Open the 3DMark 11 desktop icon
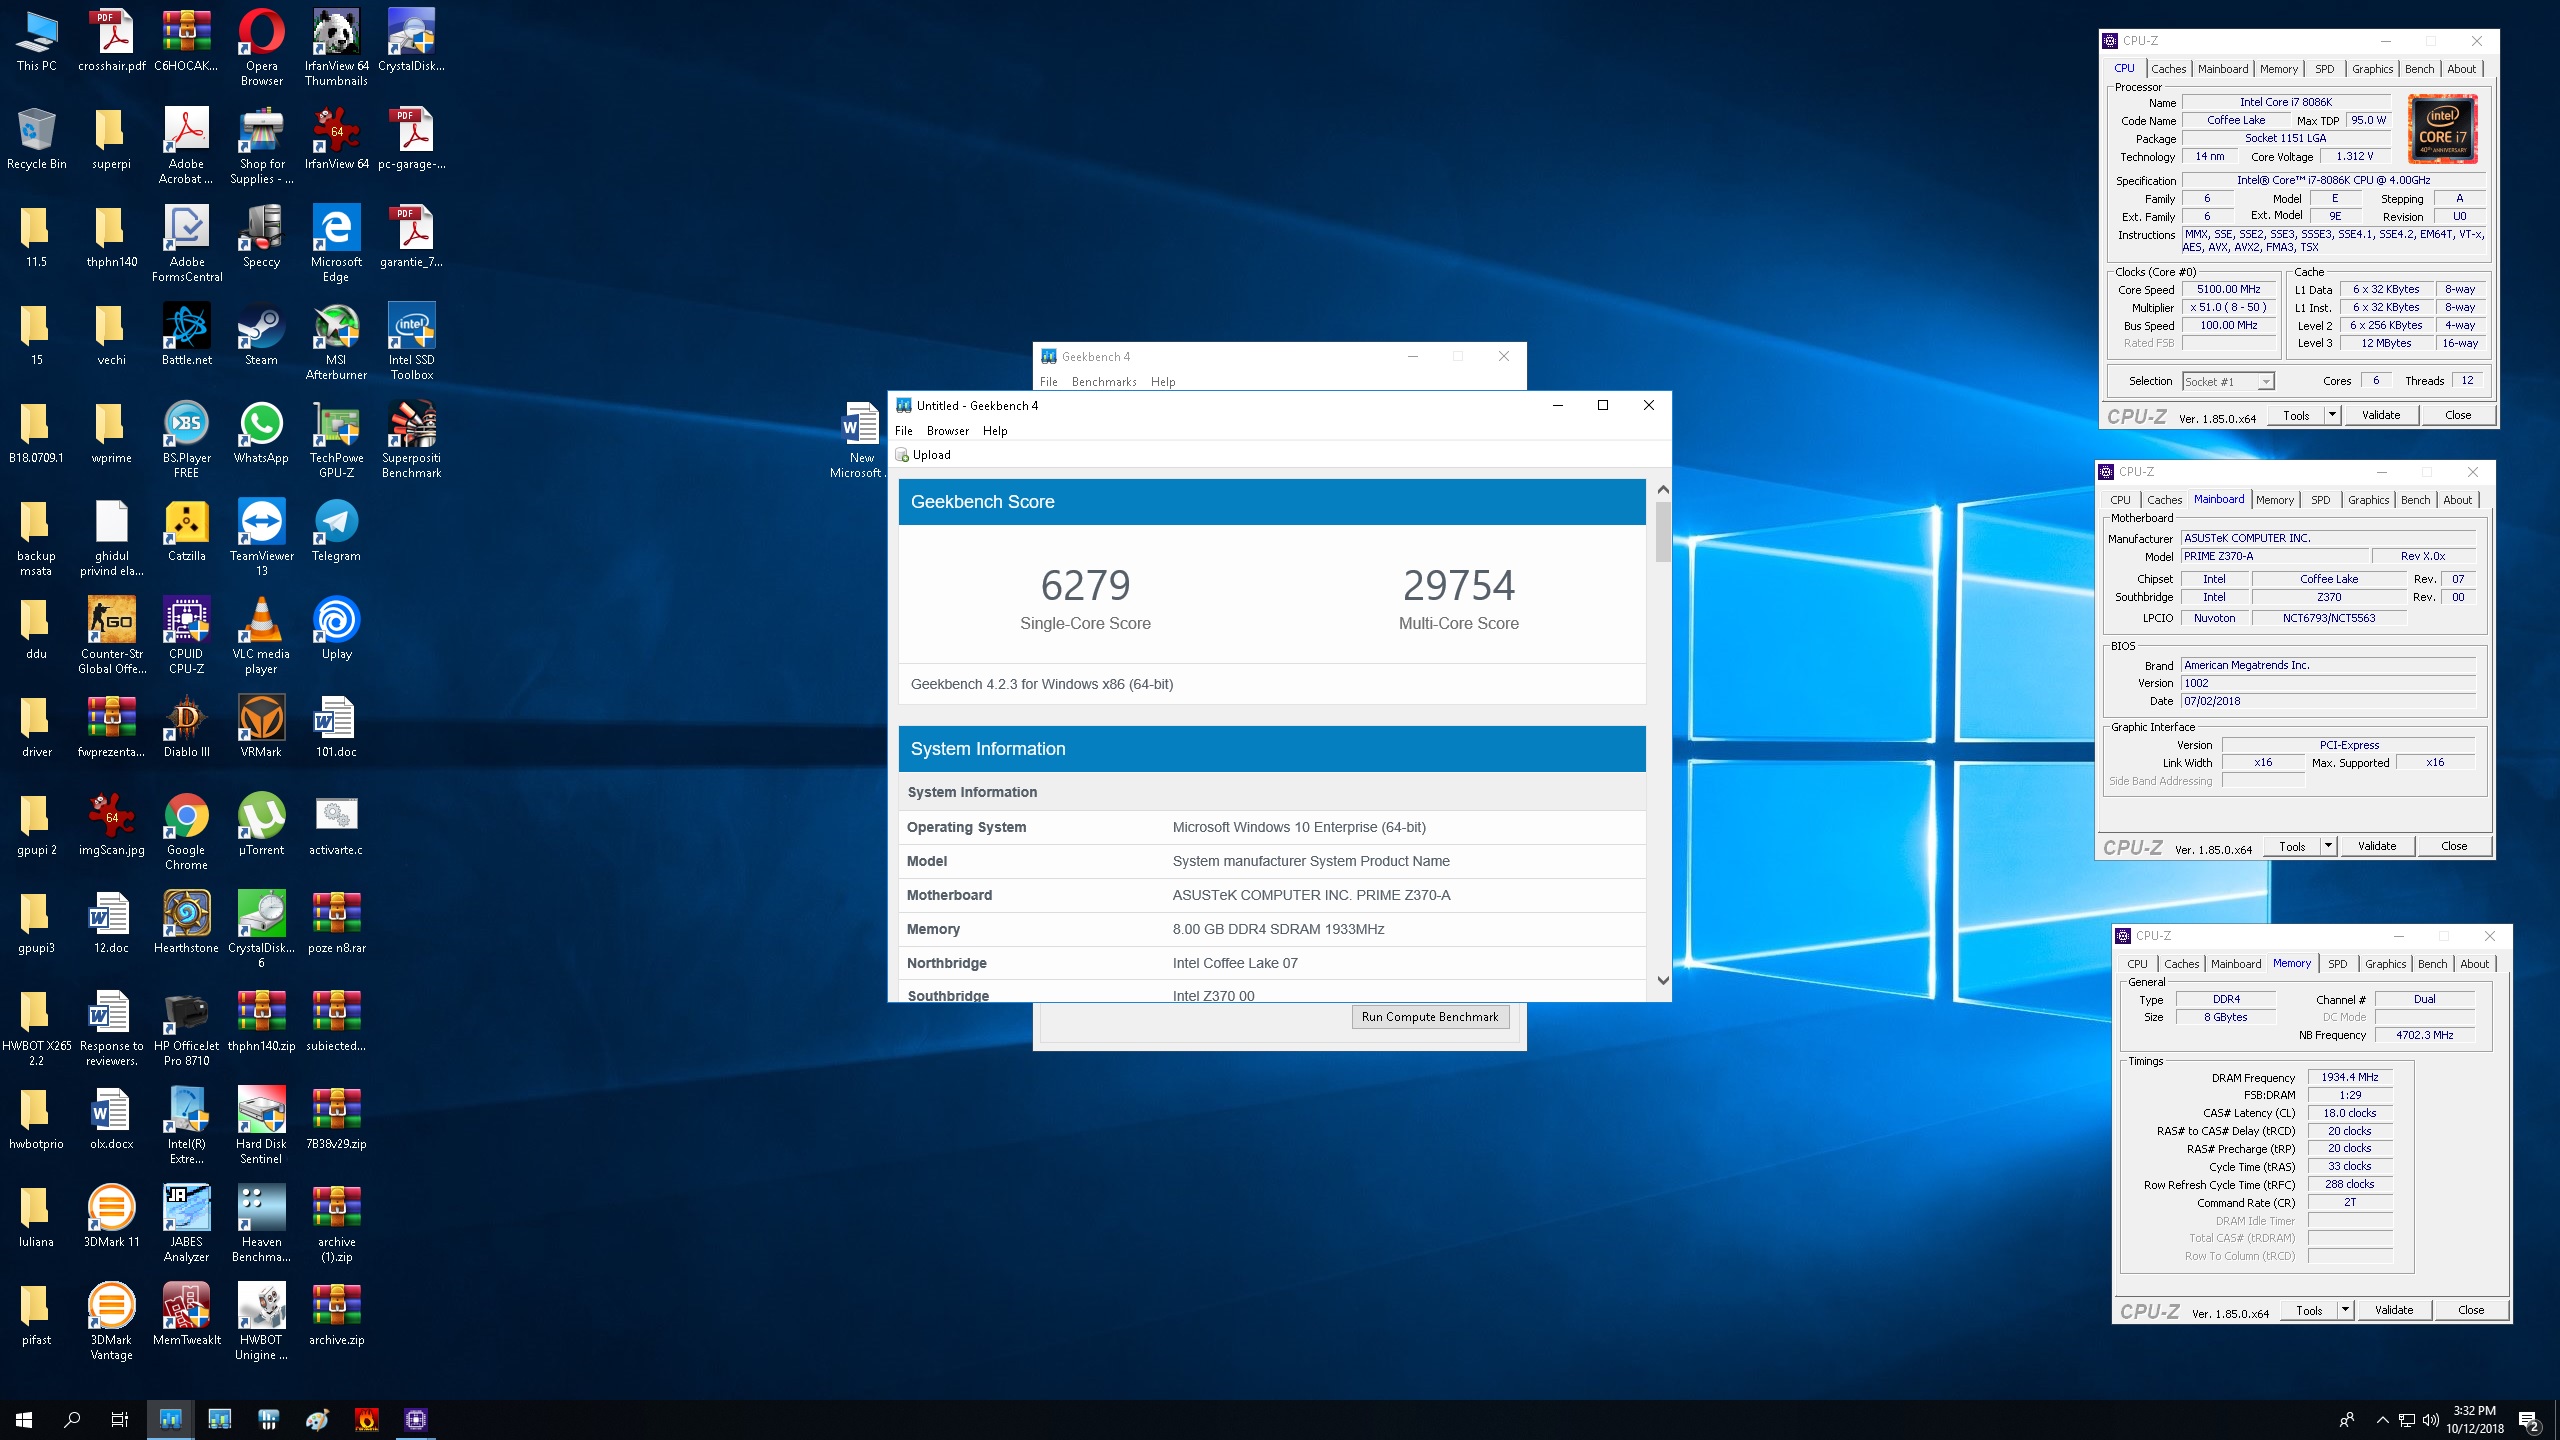The height and width of the screenshot is (1440, 2560). coord(111,1216)
